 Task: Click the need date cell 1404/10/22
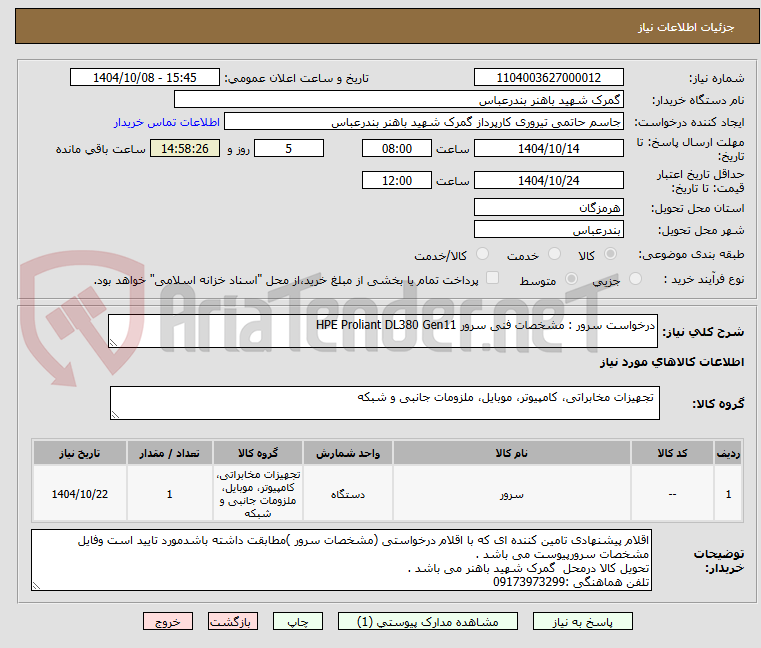pyautogui.click(x=80, y=494)
